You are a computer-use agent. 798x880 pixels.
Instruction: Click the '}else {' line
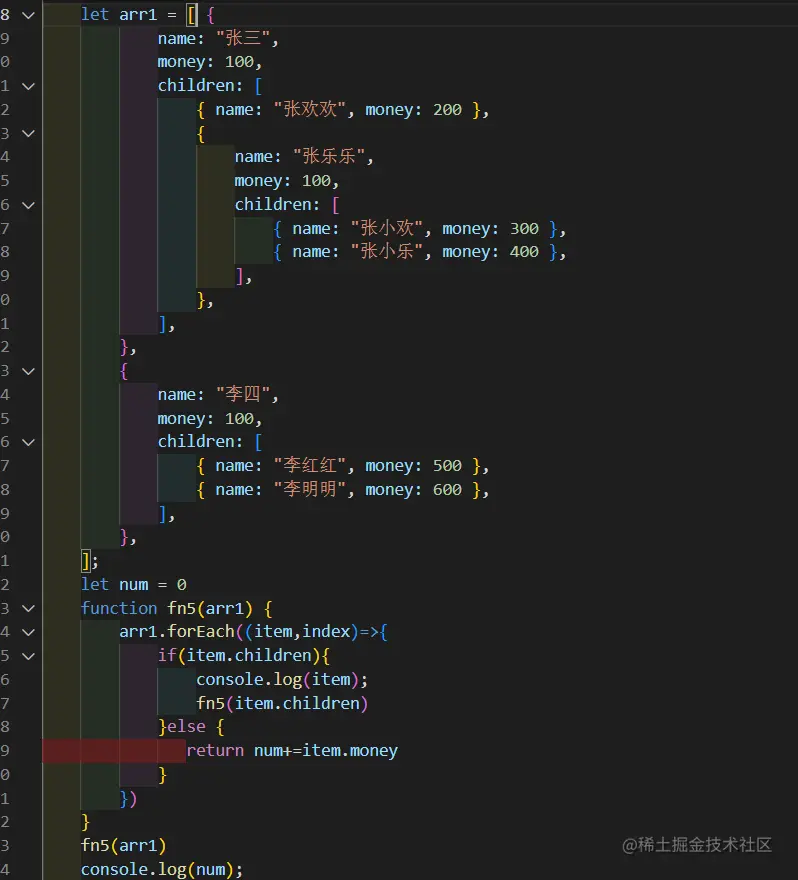tap(191, 727)
